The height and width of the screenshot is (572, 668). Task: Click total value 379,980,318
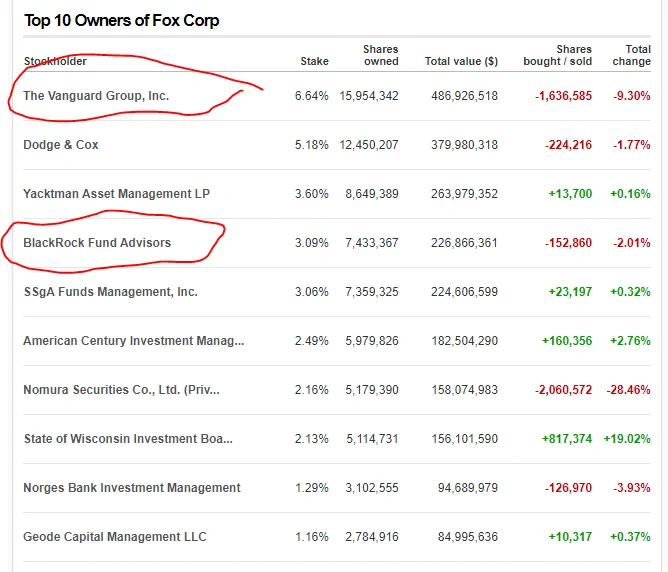(x=464, y=145)
